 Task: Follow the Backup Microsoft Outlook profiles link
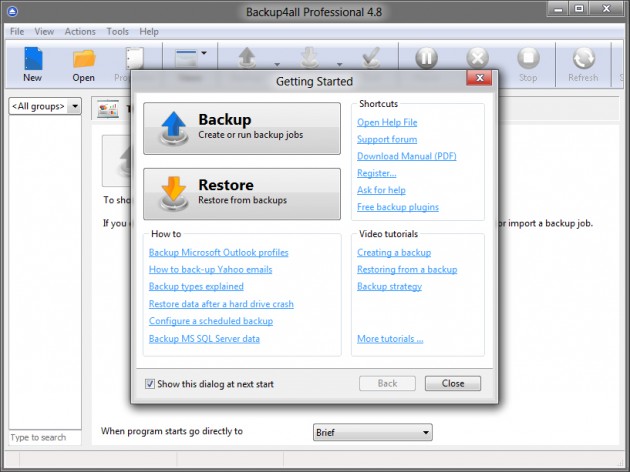tap(218, 252)
